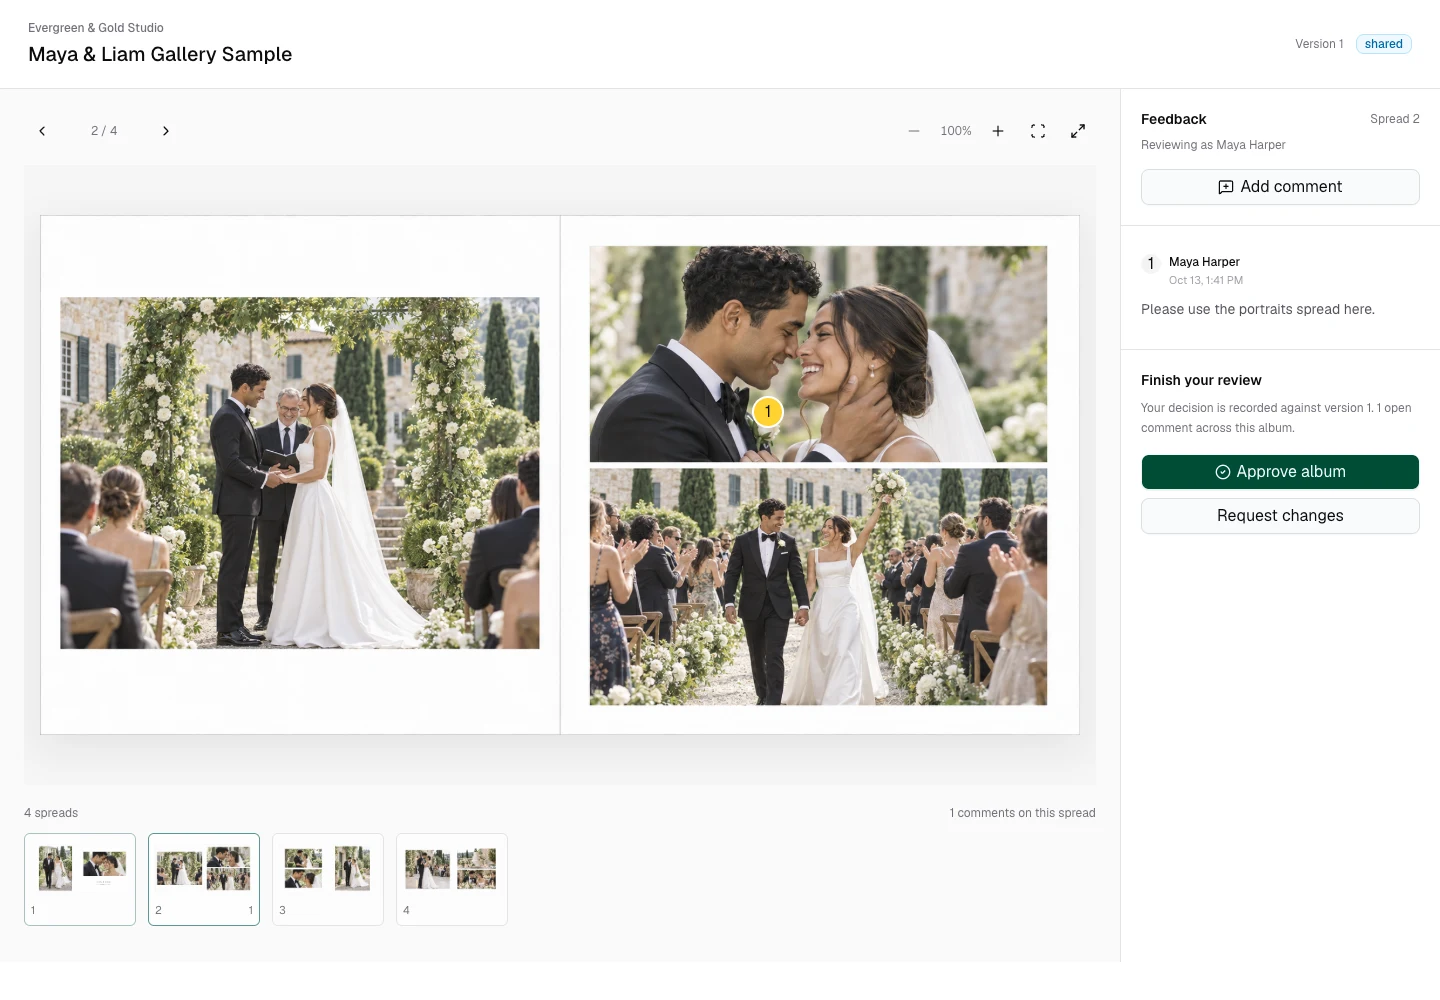Go to the previous spread arrow
Viewport: 1440px width, 1000px height.
[x=42, y=131]
